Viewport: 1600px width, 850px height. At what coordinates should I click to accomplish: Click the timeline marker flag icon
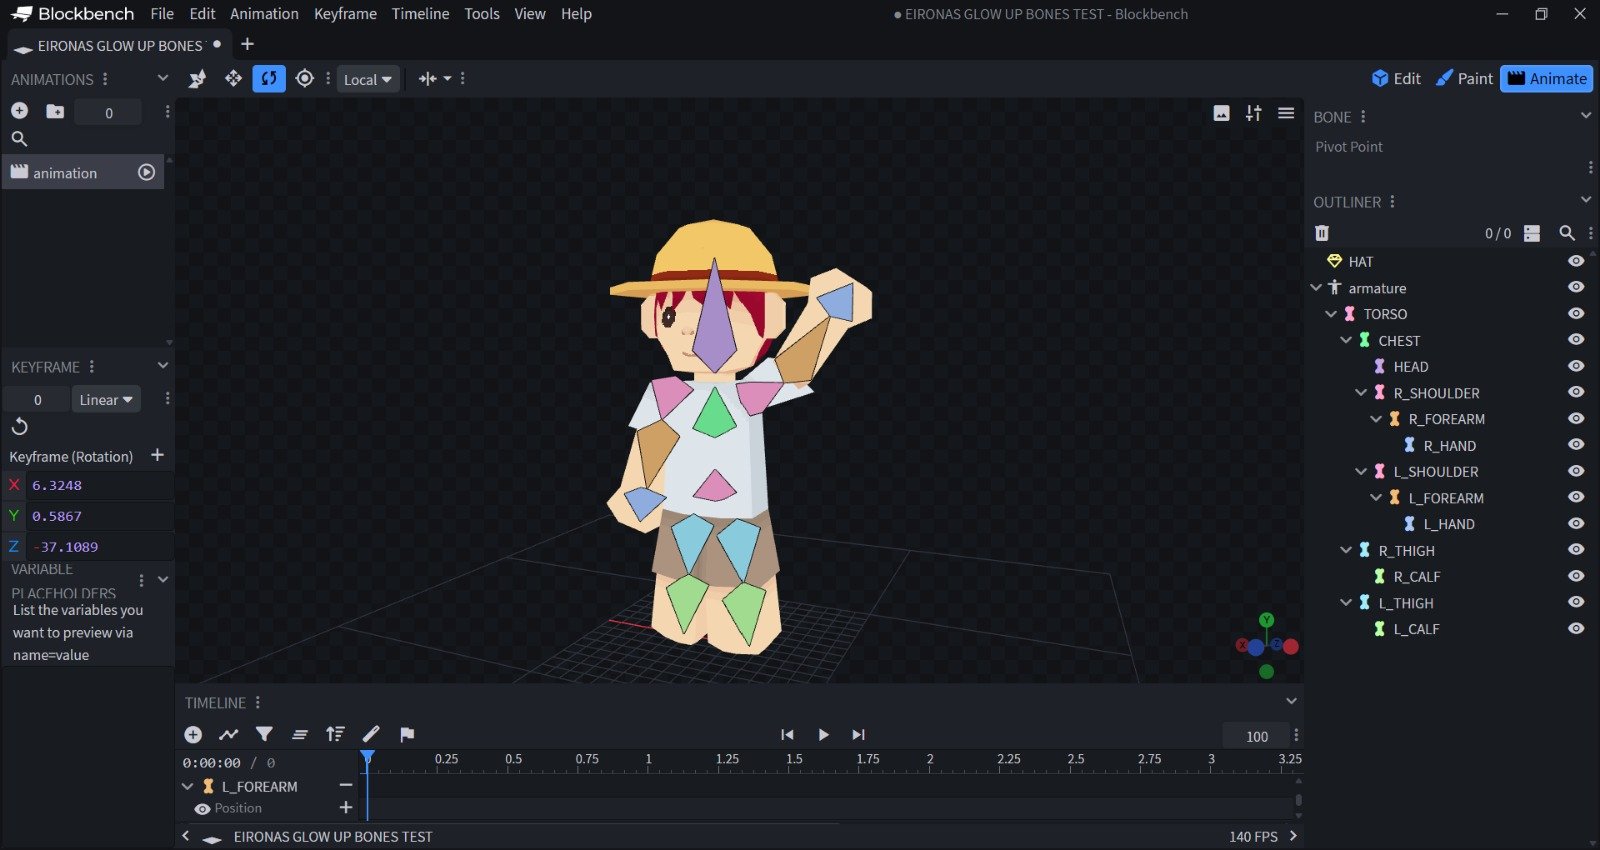tap(407, 735)
